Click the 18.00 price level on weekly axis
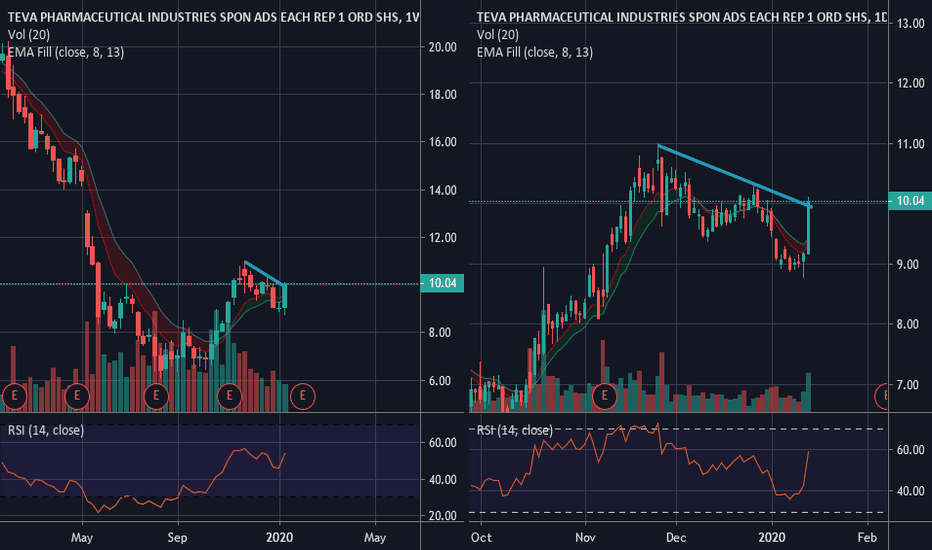 coord(442,95)
